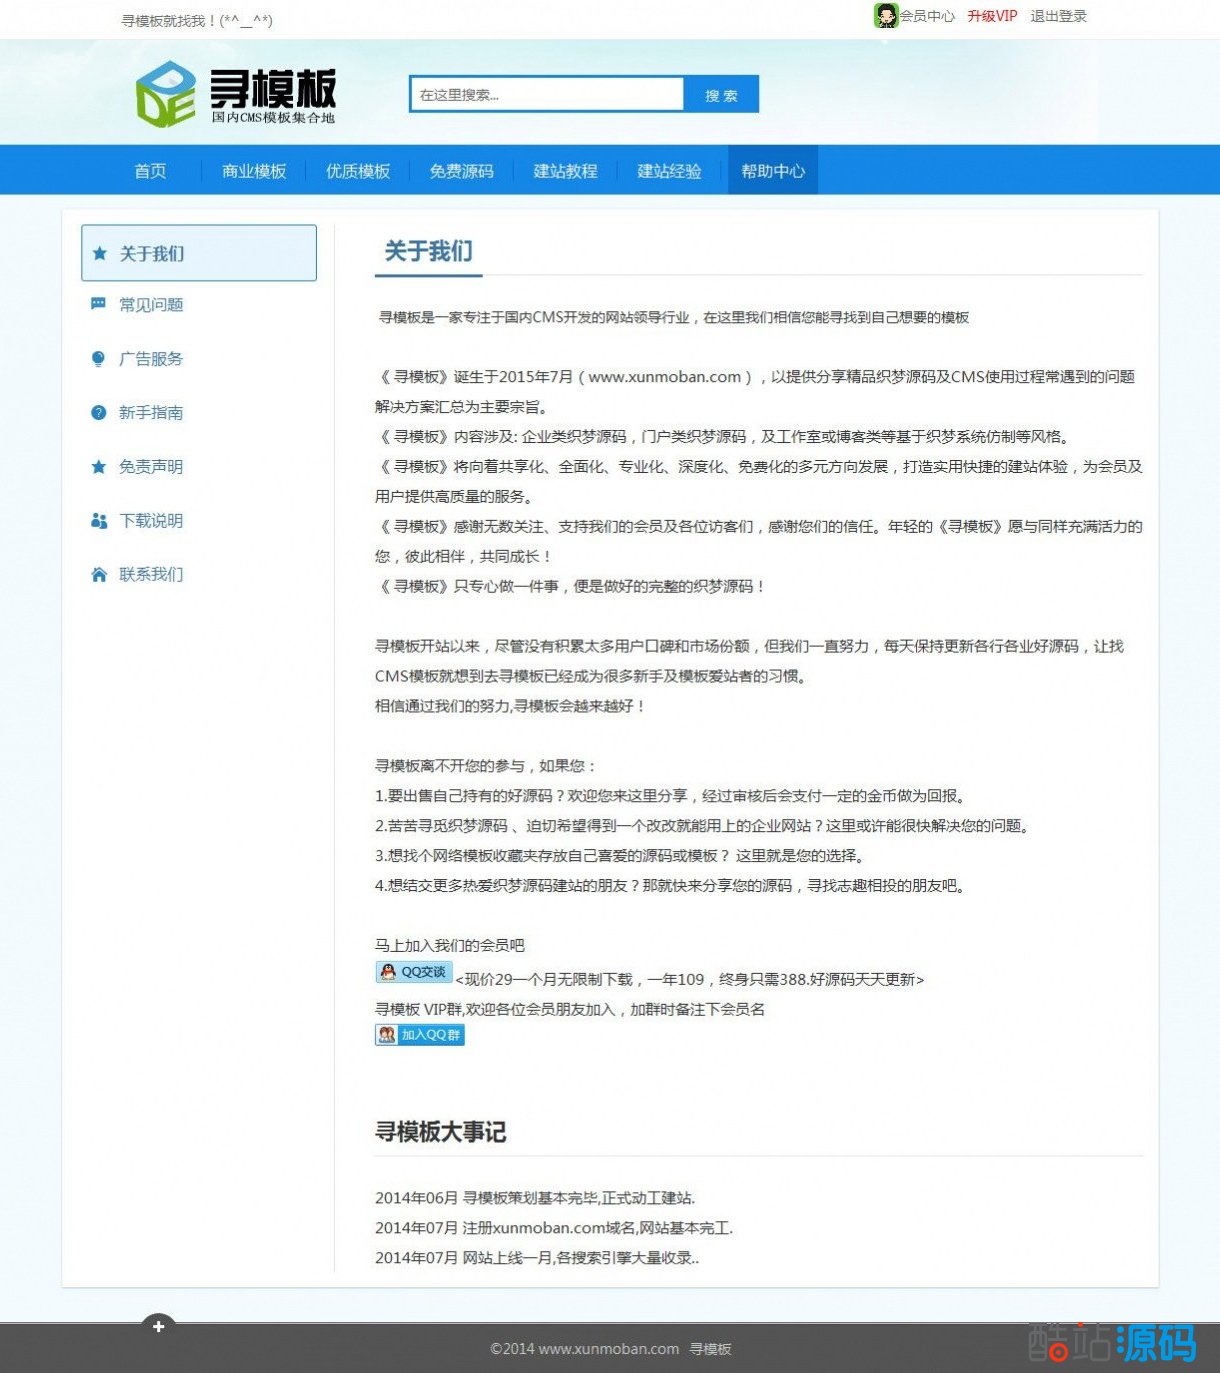
Task: Go to 首页 in navigation bar
Action: [x=150, y=171]
